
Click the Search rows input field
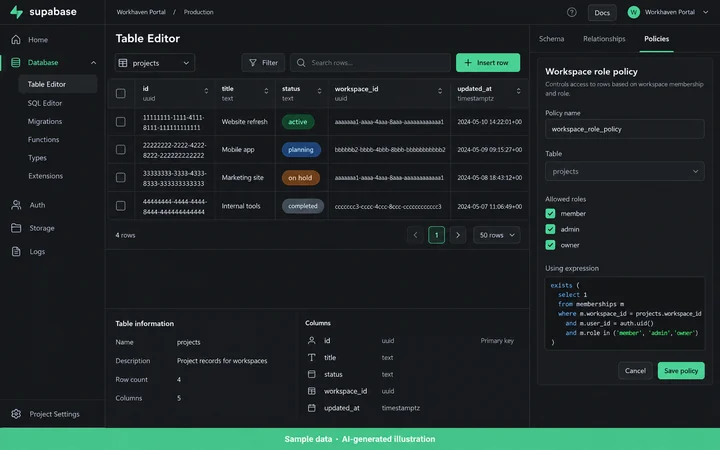[370, 62]
